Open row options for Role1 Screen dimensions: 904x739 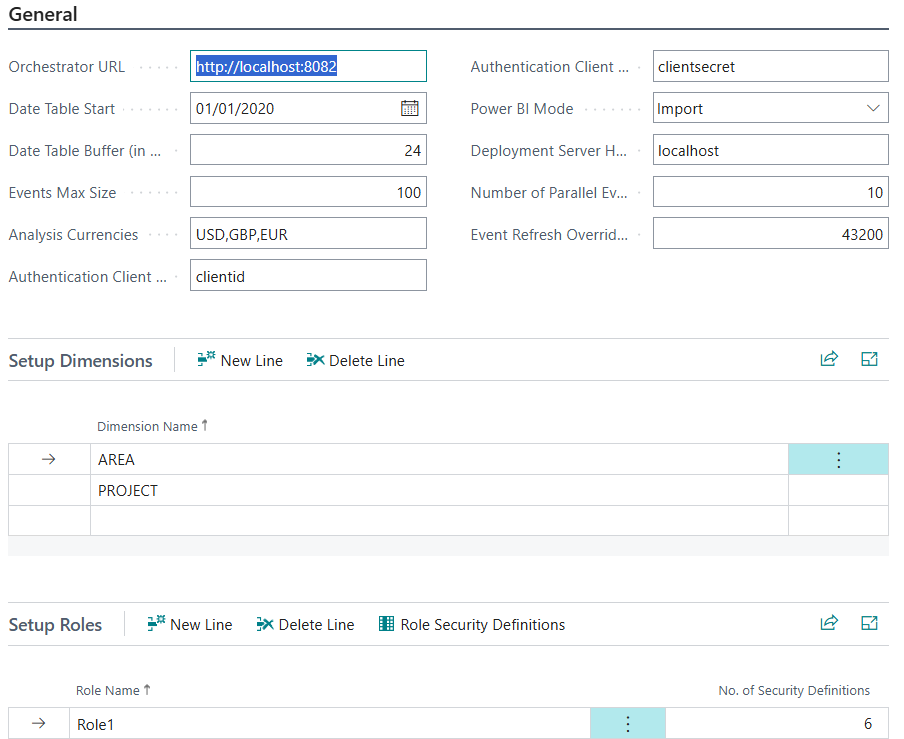[628, 723]
